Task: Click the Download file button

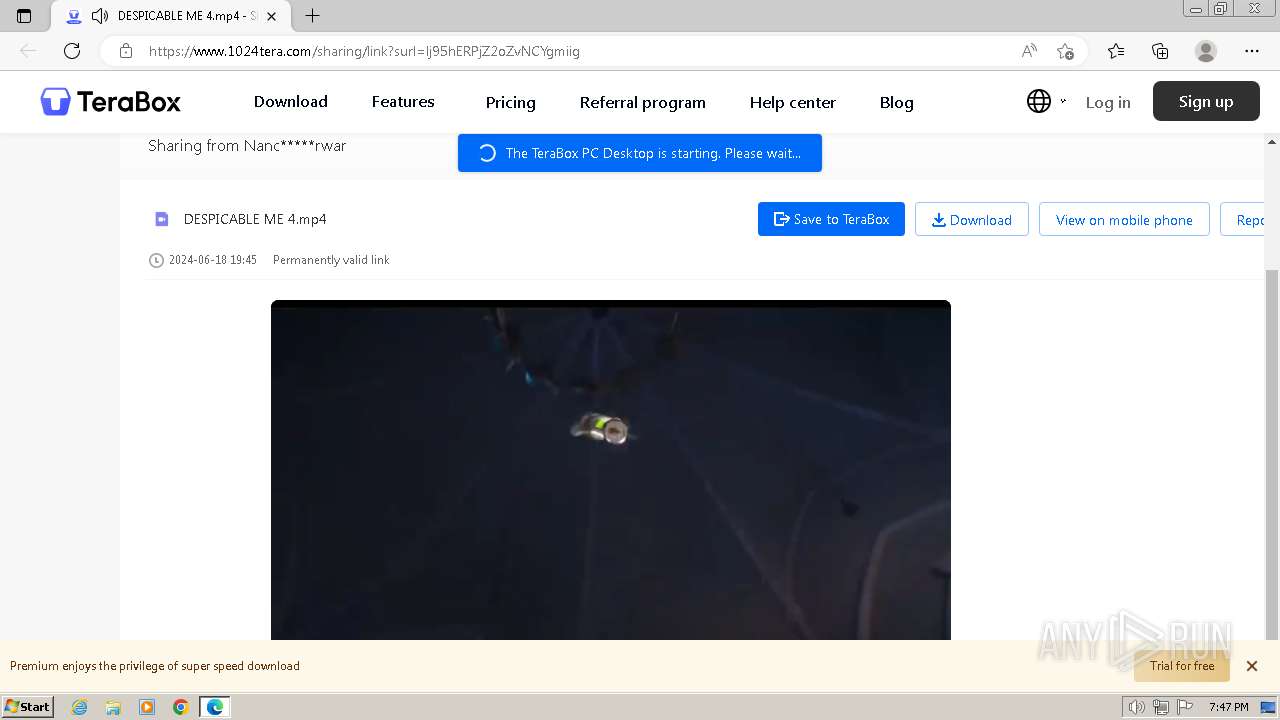Action: (x=972, y=219)
